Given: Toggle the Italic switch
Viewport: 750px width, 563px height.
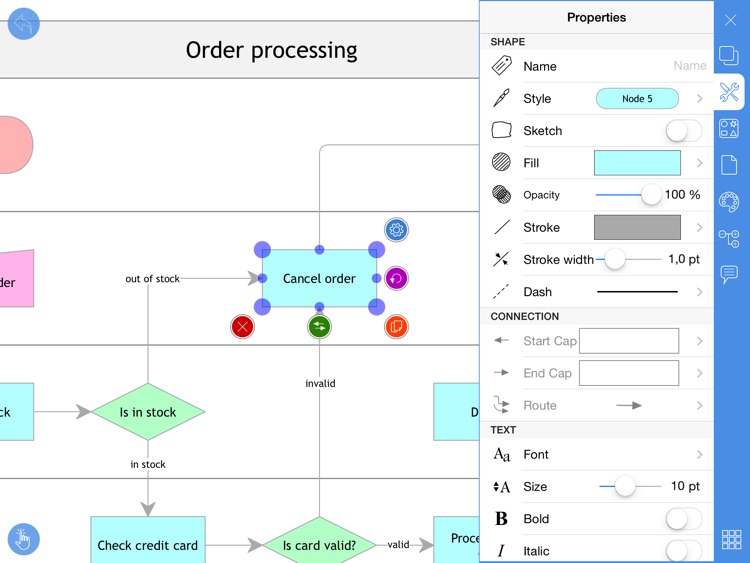Looking at the screenshot, I should coord(684,551).
